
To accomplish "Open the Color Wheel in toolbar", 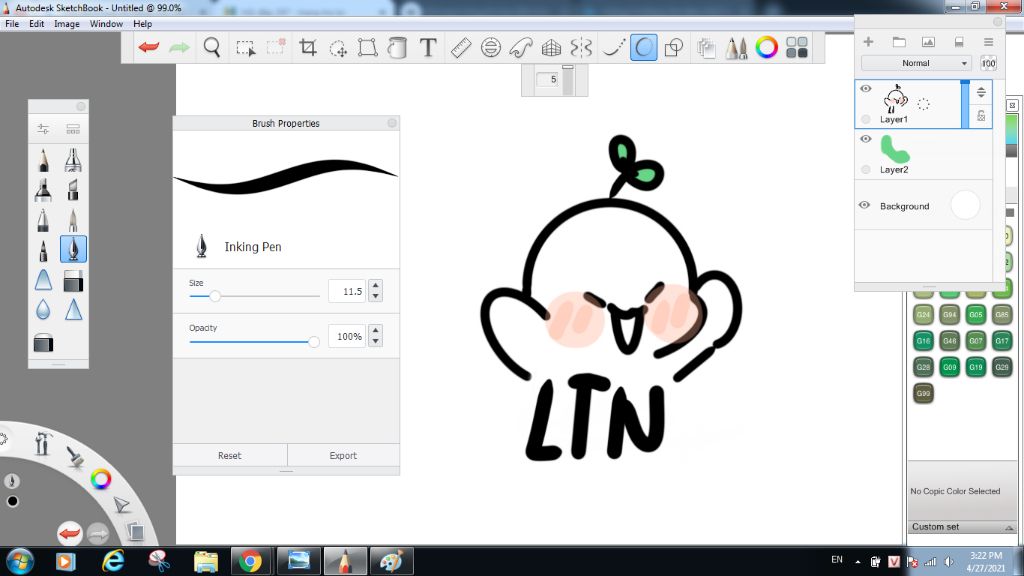I will tap(767, 48).
